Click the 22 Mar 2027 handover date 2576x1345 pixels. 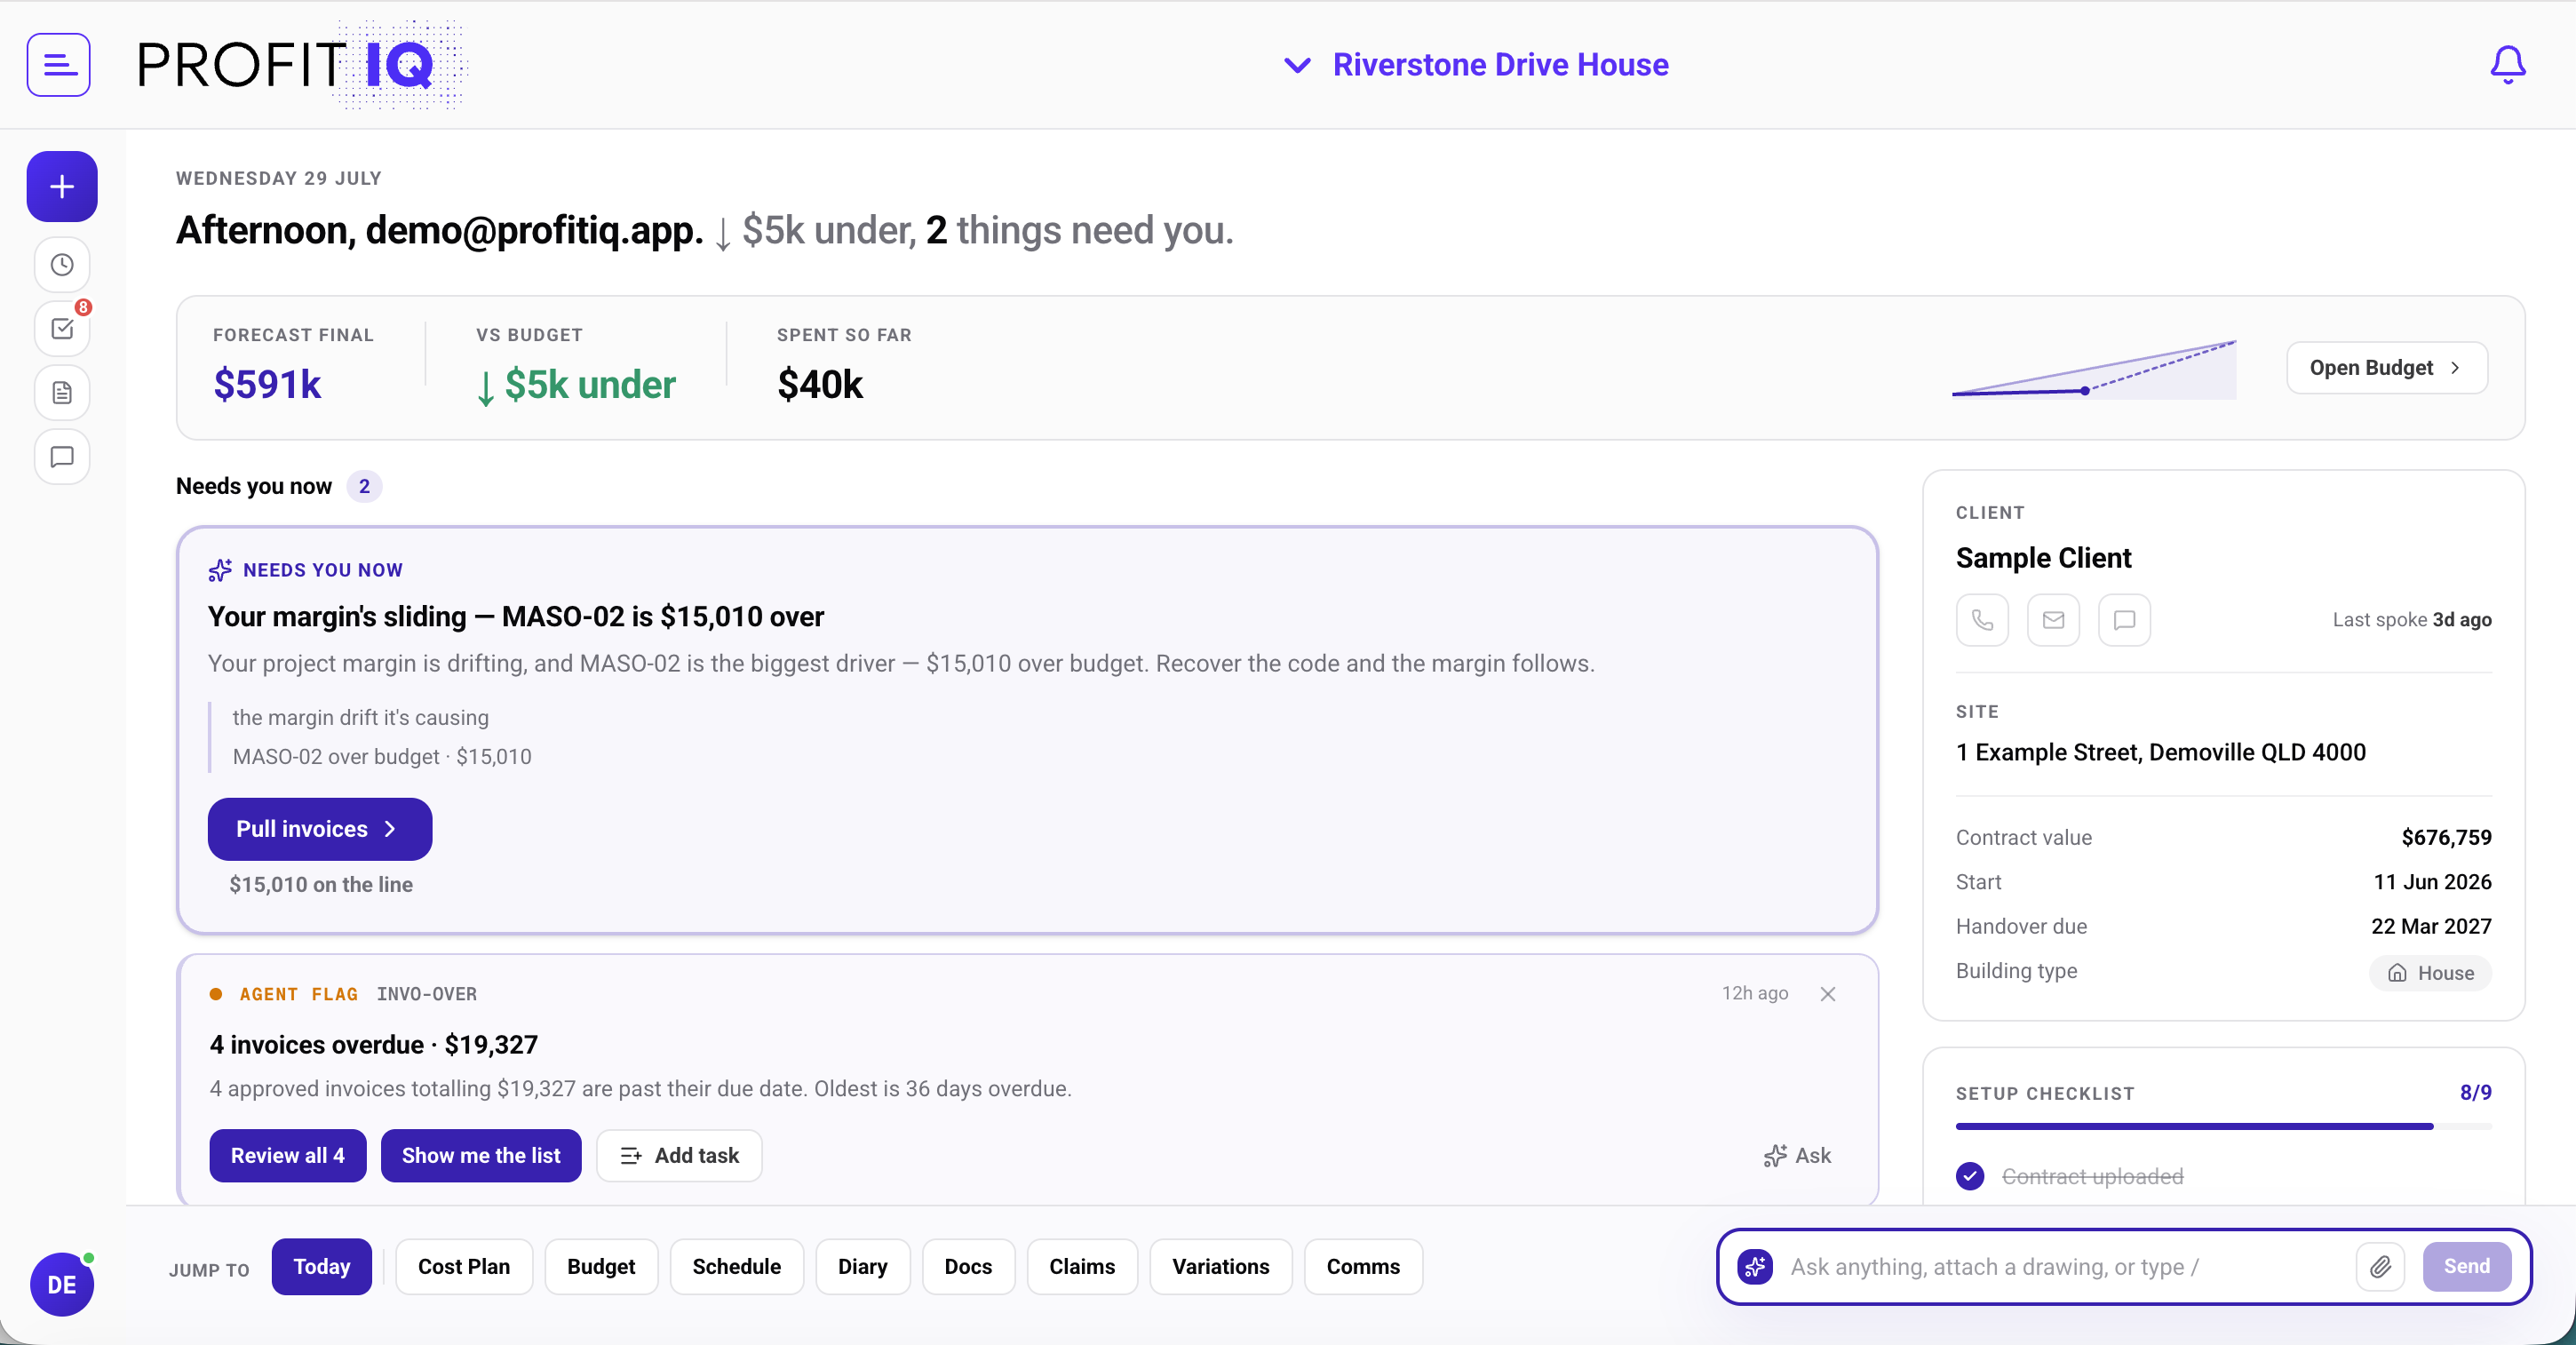[x=2431, y=927]
